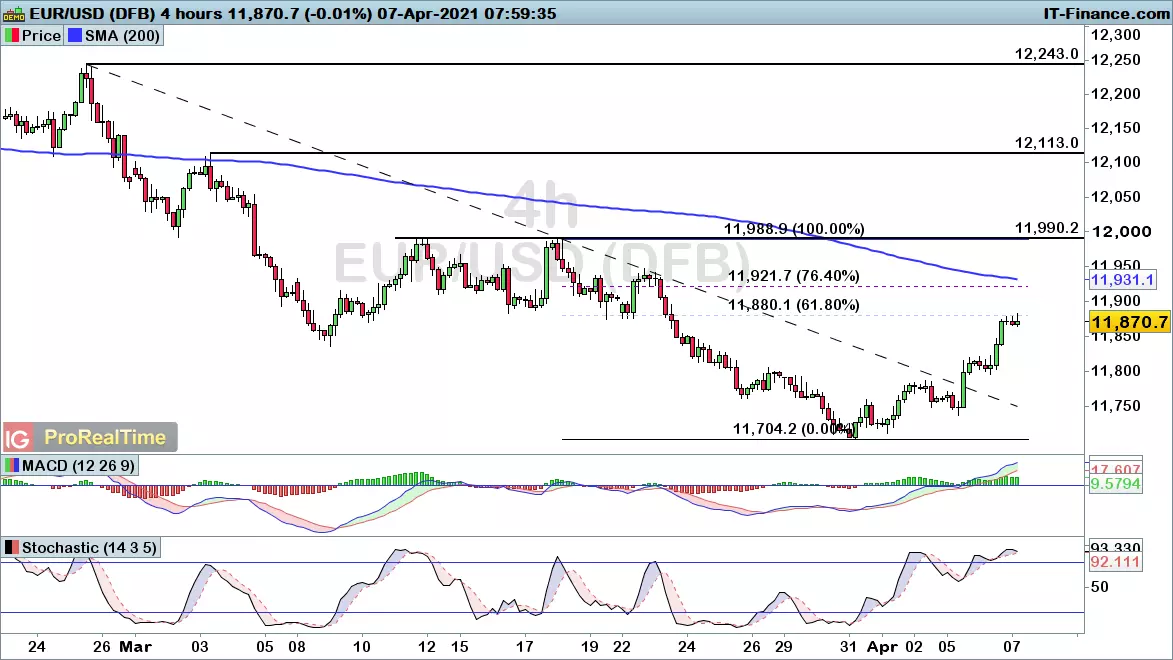Open Stochastic (14 3 5) indicator settings

[x=89, y=548]
